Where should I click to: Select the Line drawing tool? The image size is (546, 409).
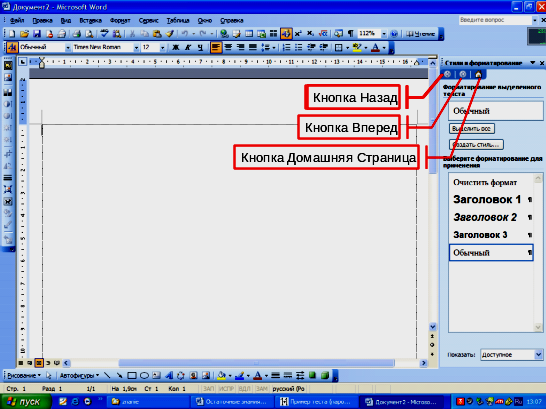[107, 376]
